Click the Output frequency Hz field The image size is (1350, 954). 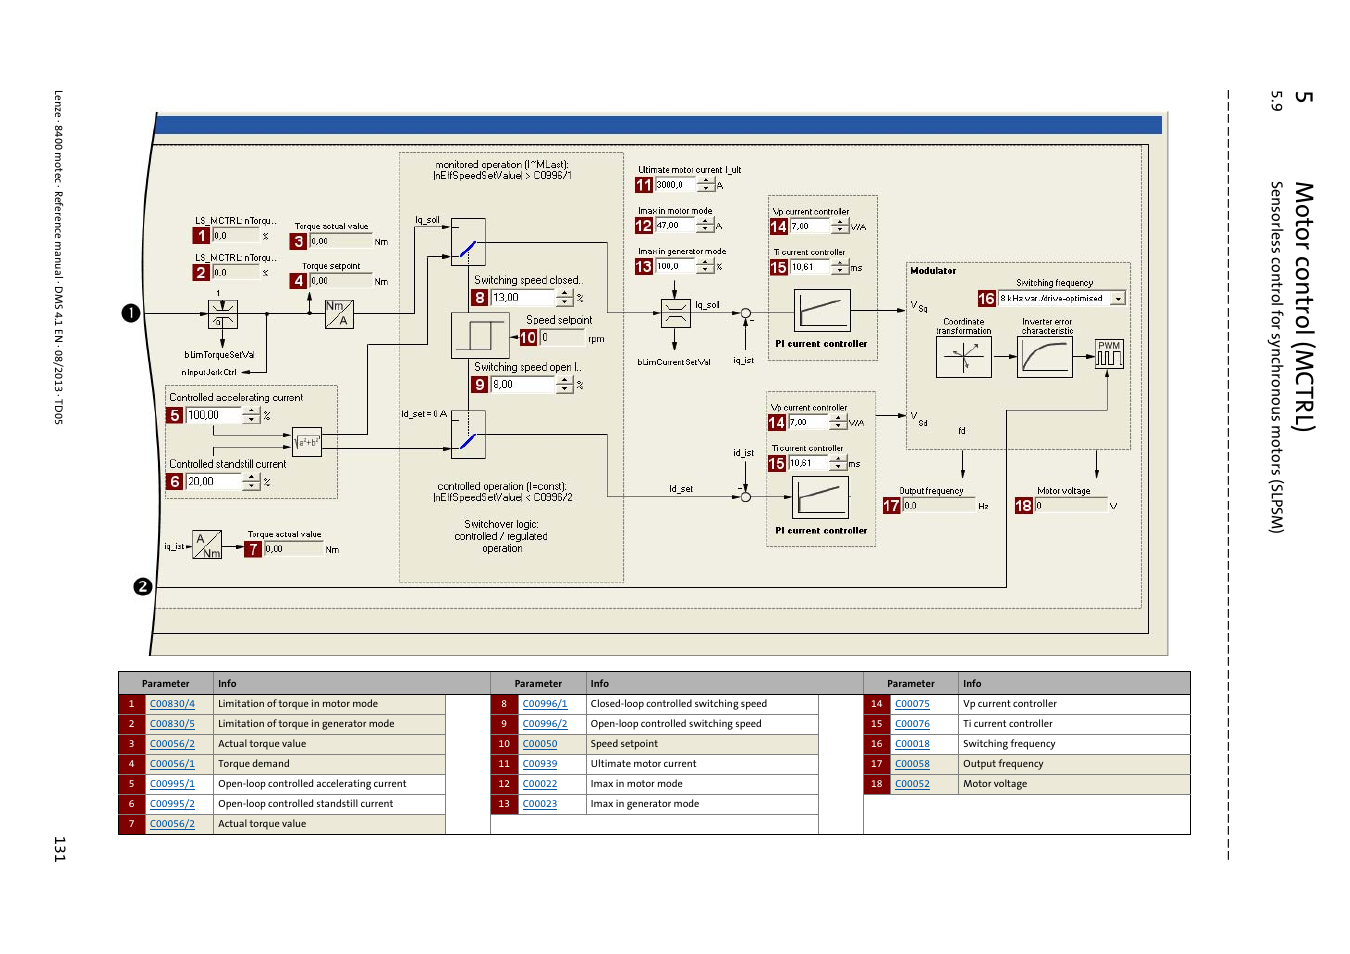938,506
